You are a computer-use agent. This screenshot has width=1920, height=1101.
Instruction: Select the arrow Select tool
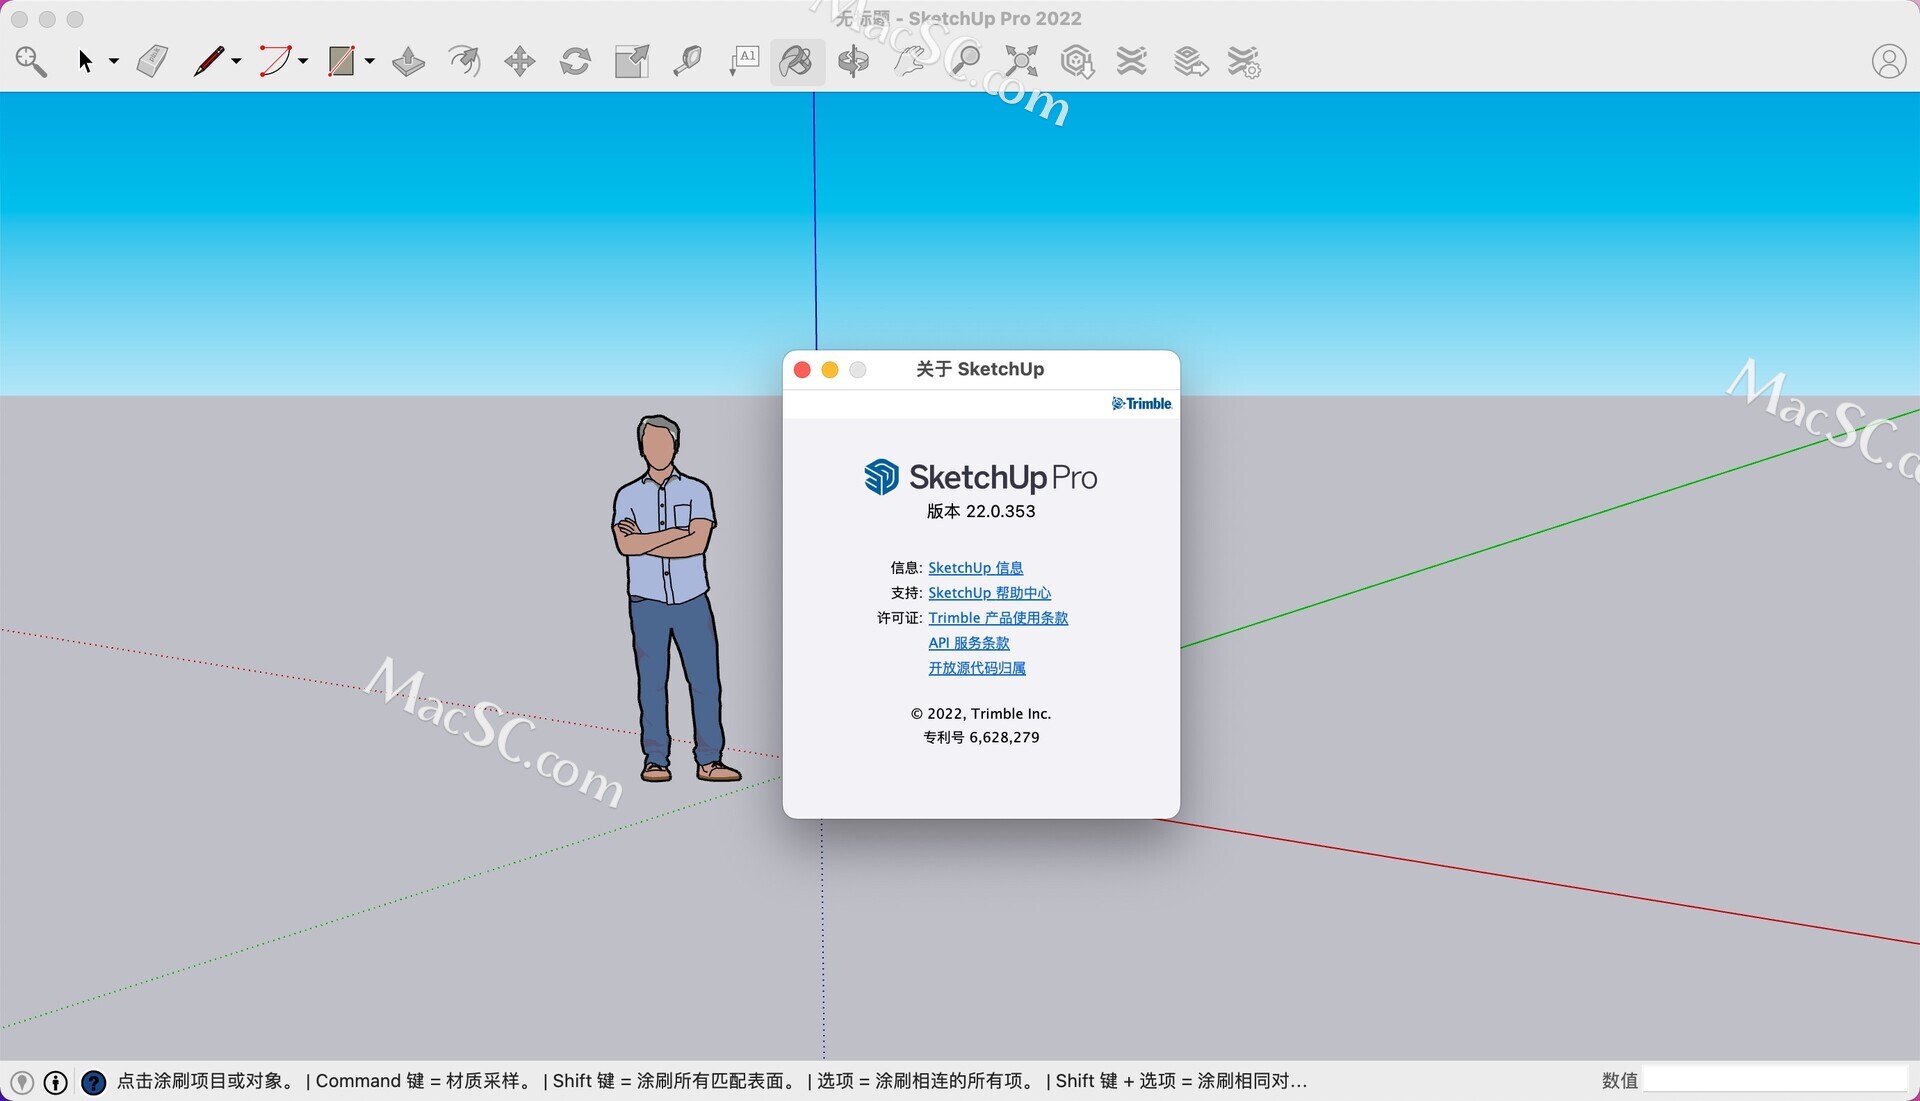85,61
